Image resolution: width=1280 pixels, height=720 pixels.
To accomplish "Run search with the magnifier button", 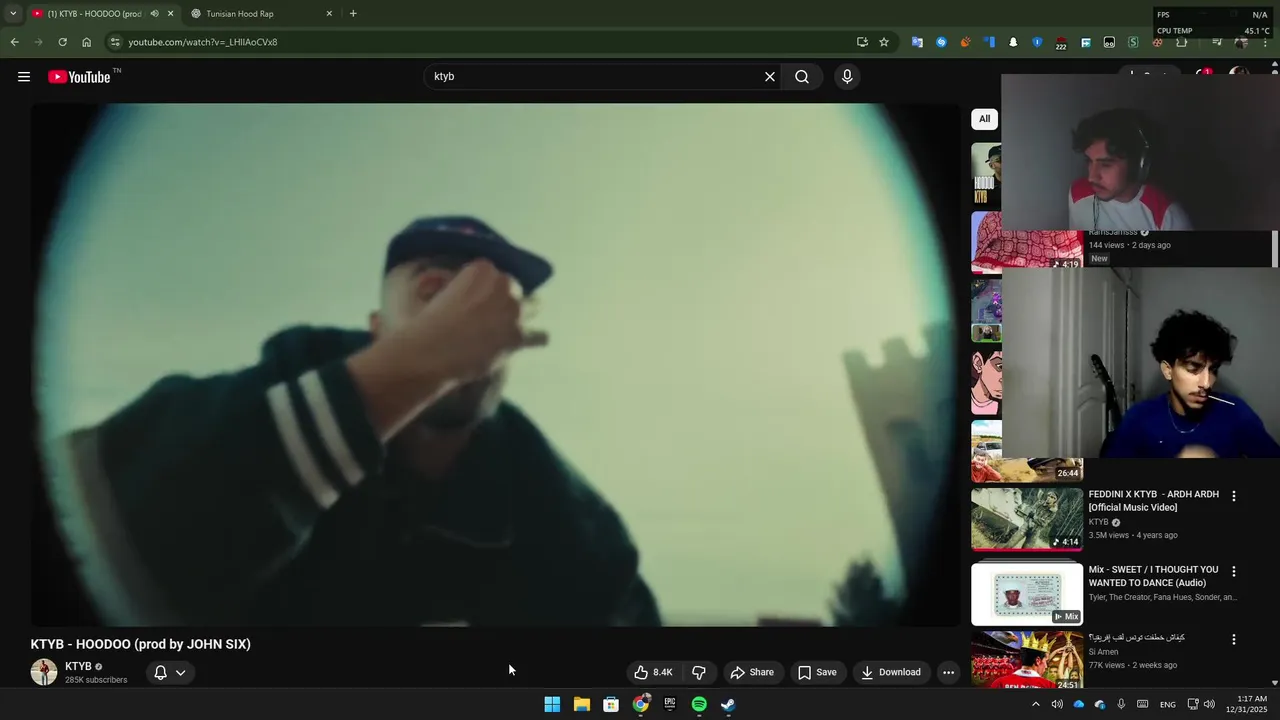I will point(802,77).
